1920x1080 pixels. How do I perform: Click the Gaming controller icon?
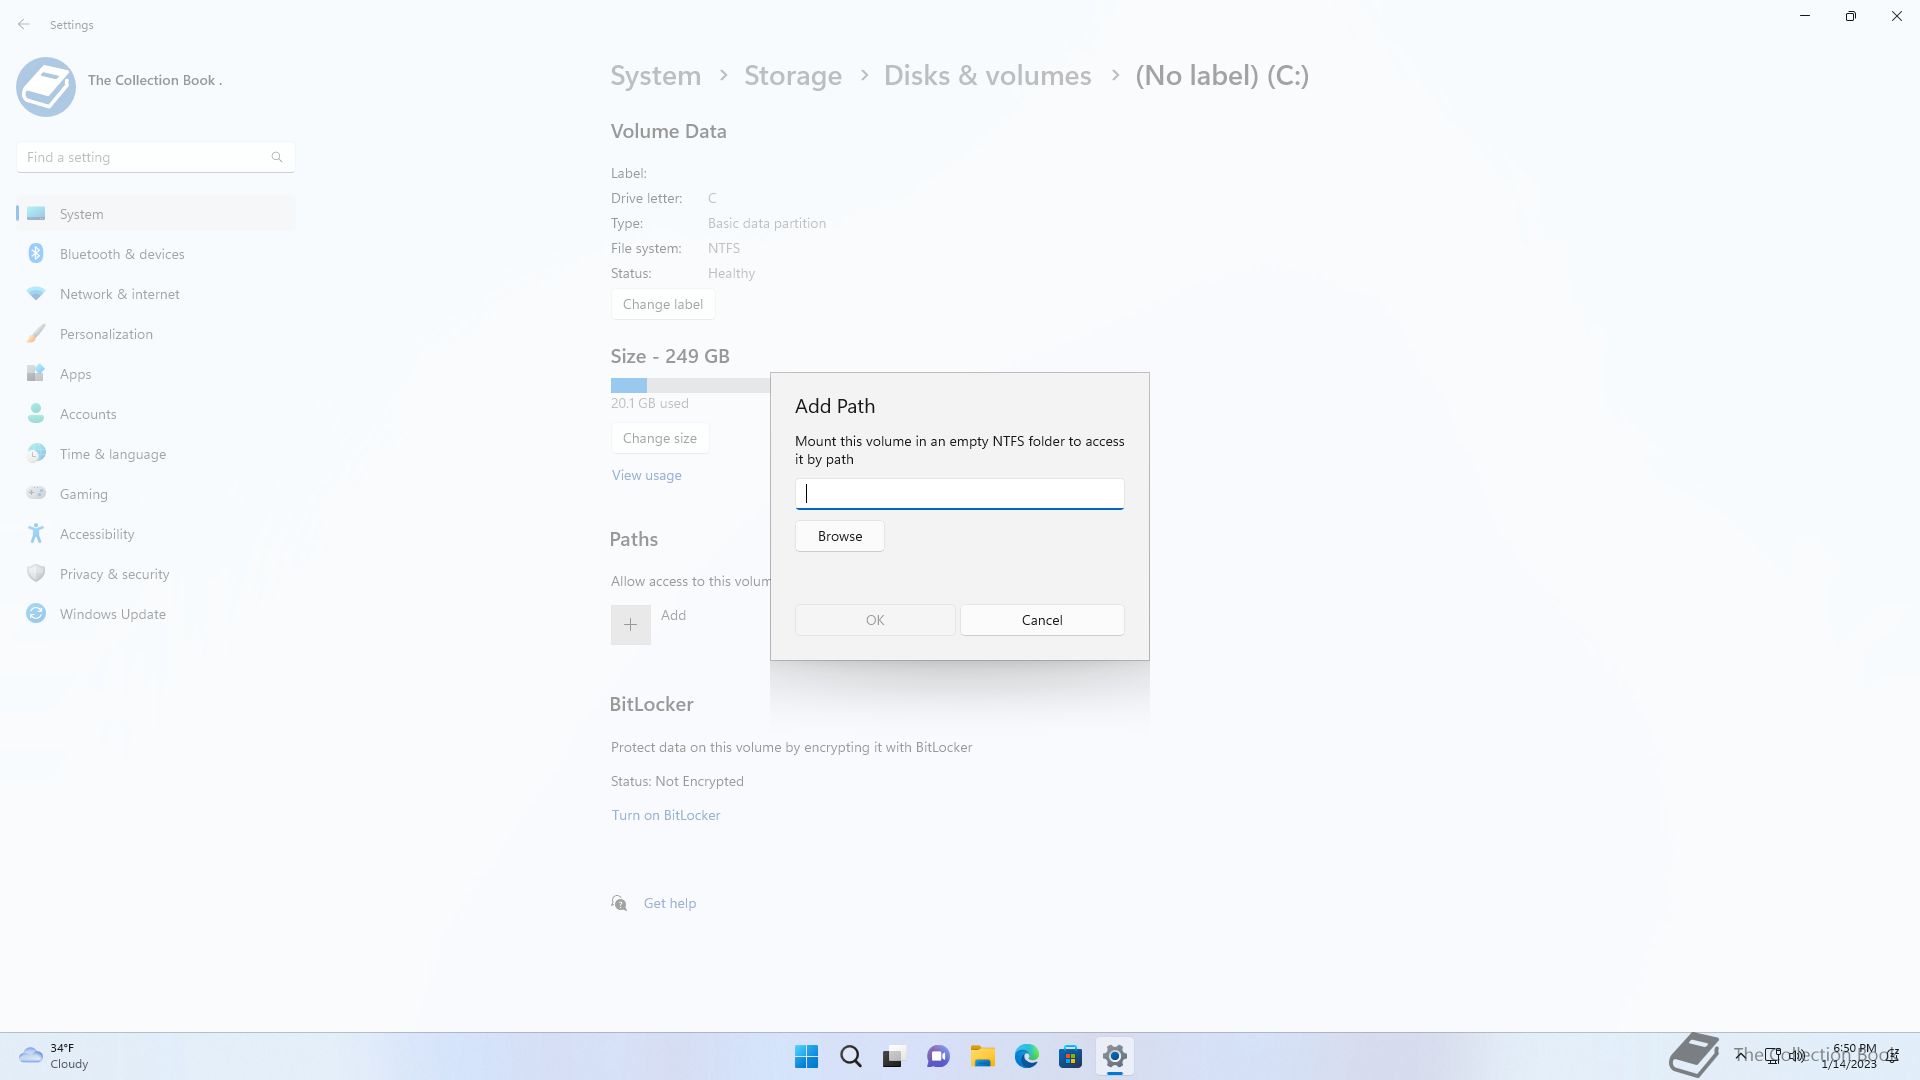pos(36,493)
